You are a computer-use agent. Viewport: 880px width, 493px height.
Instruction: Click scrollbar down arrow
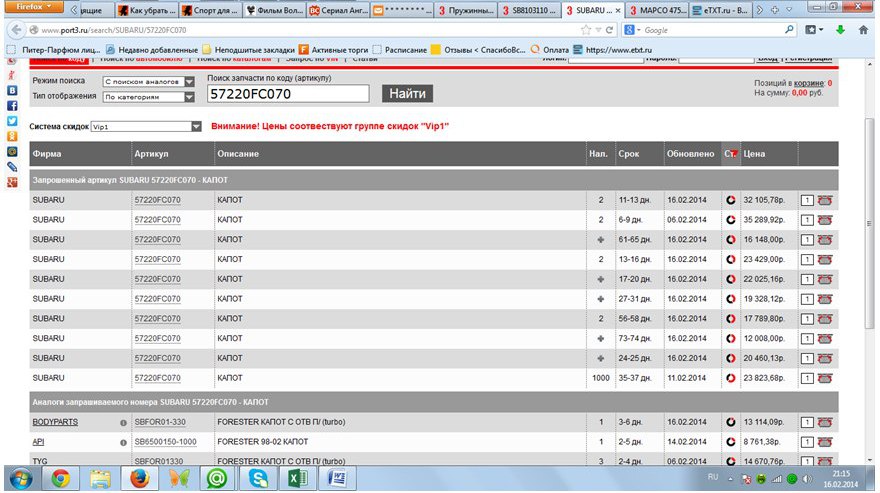pos(869,460)
